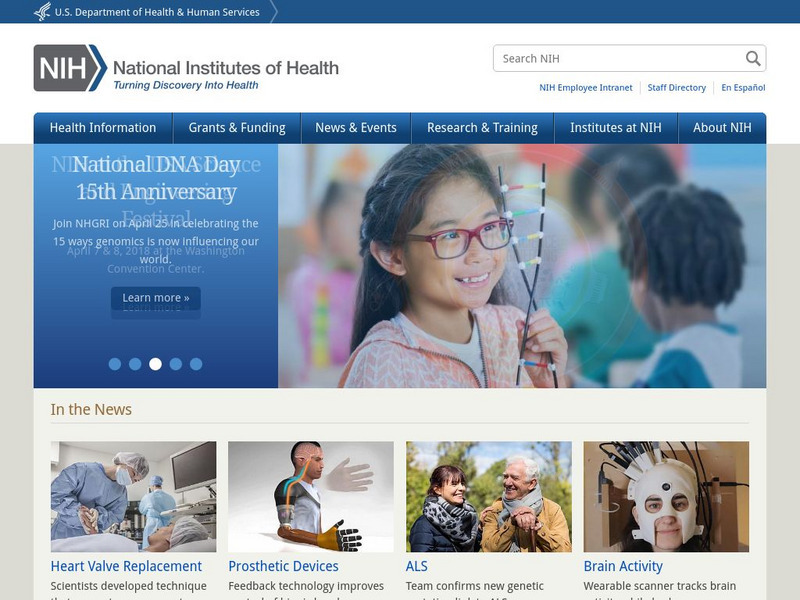The image size is (800, 600).
Task: Select the active third slideshow dot
Action: click(156, 364)
